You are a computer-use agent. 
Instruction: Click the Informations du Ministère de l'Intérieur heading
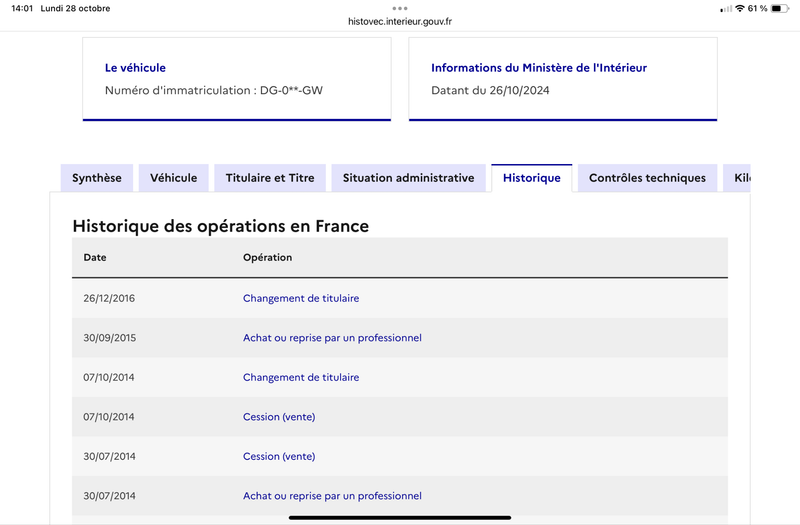(539, 68)
